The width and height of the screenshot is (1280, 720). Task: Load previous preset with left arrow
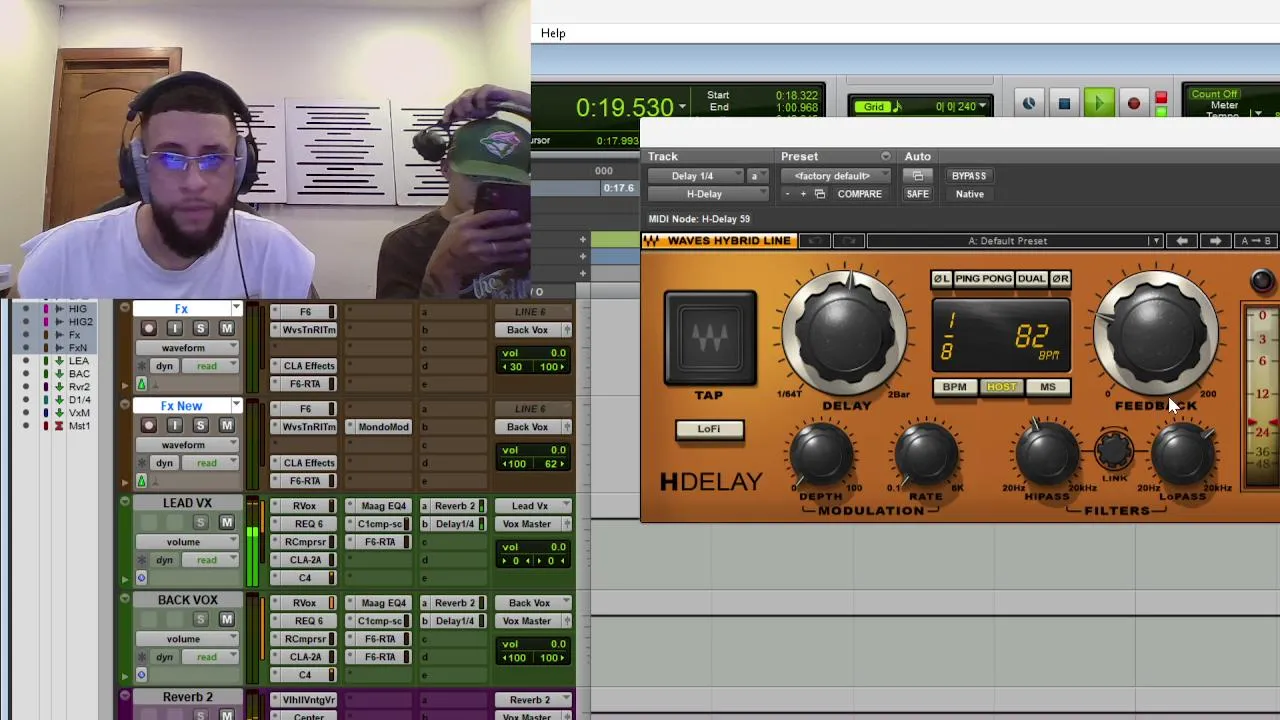1182,241
